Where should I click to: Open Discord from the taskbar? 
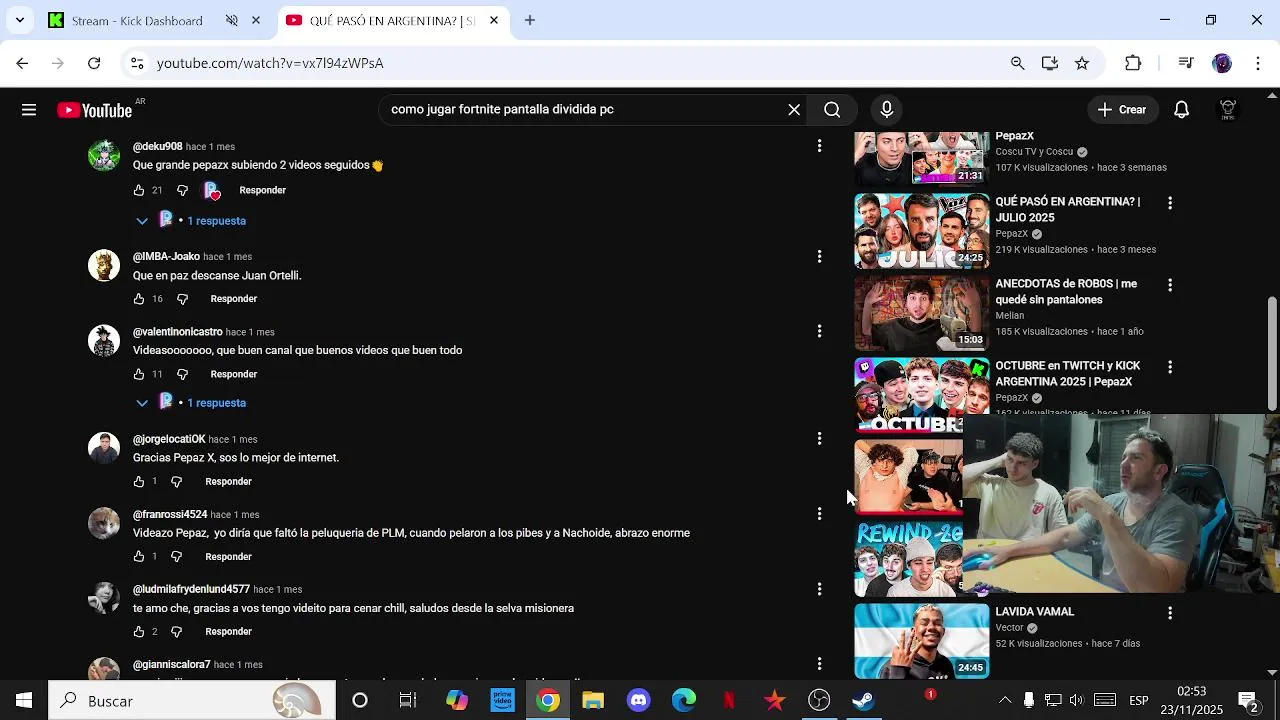[638, 701]
